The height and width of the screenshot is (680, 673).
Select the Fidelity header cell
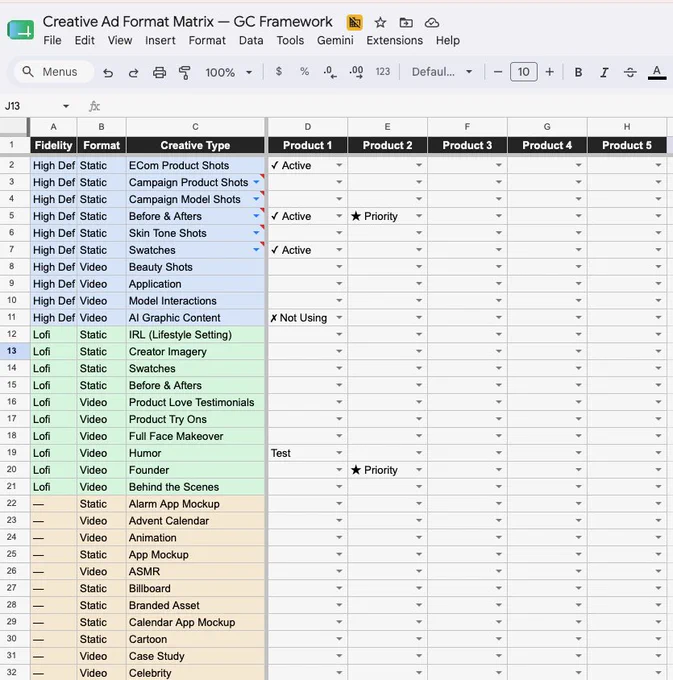[53, 145]
